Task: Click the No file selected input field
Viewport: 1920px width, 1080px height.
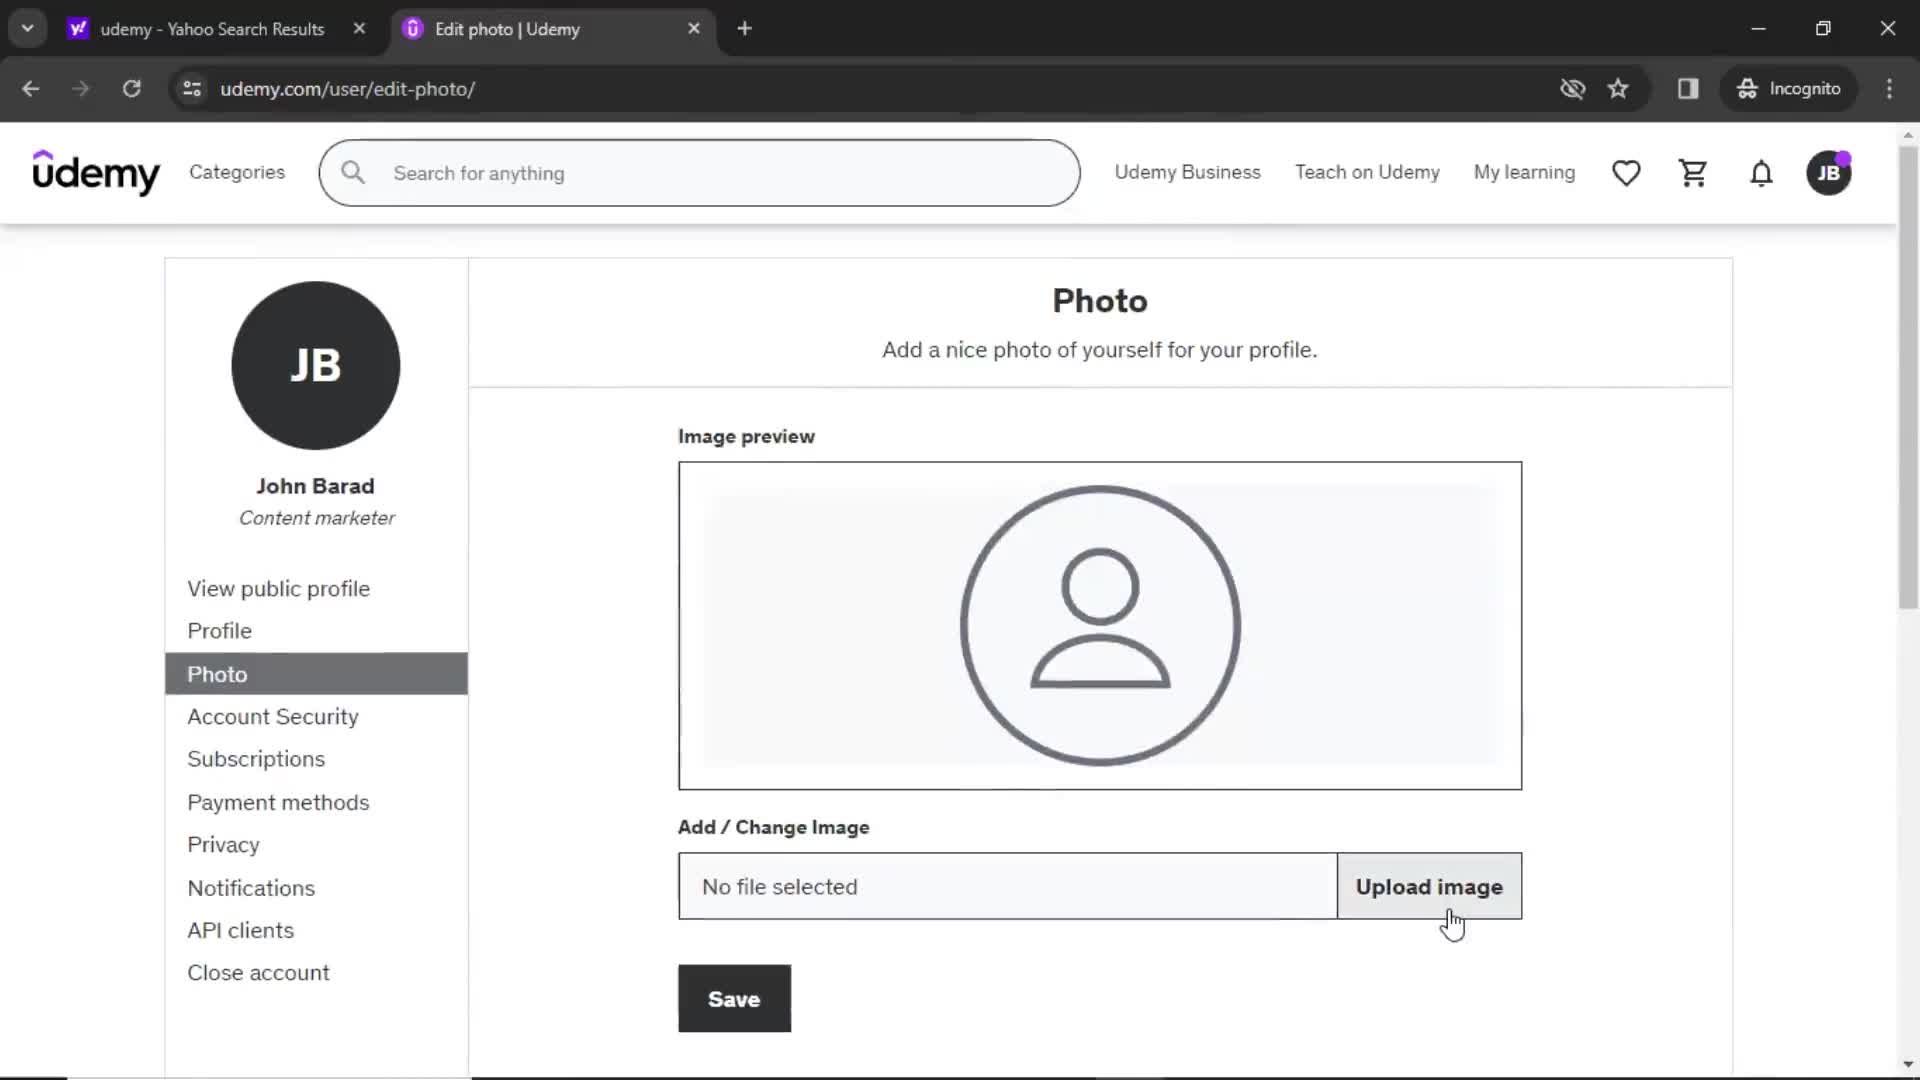Action: pyautogui.click(x=1006, y=886)
